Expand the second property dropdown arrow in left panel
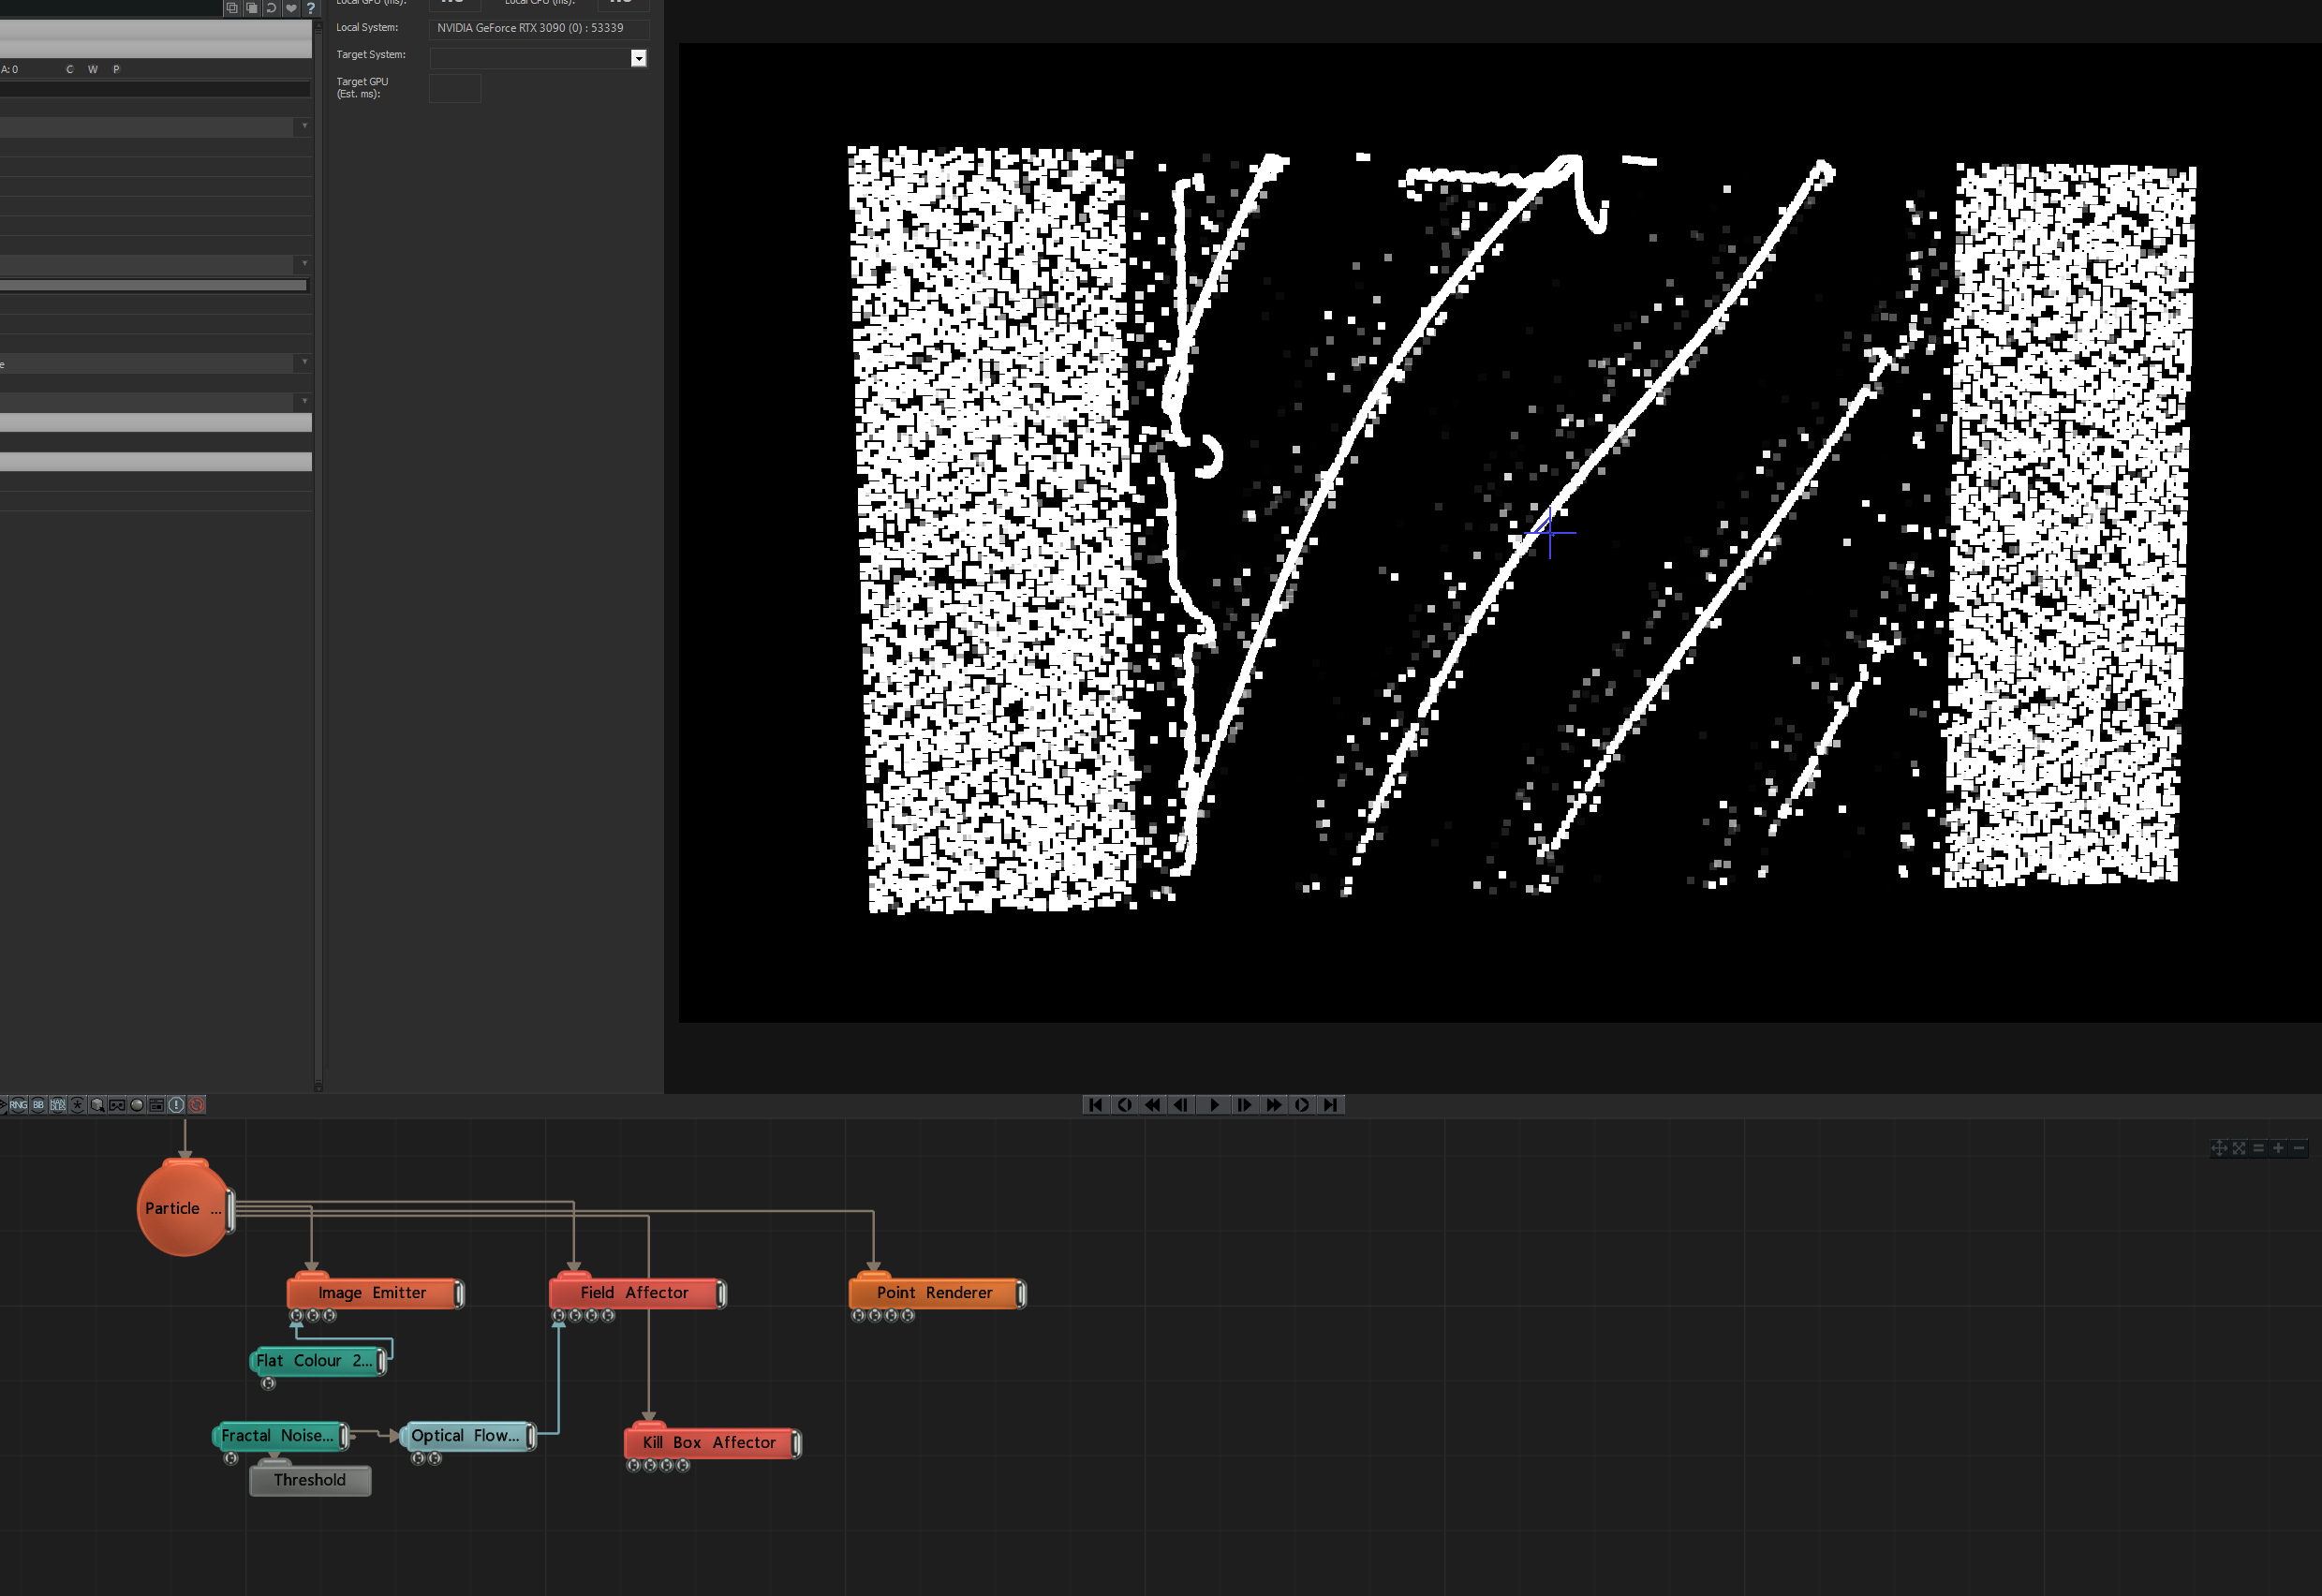Image resolution: width=2322 pixels, height=1596 pixels. (x=305, y=264)
